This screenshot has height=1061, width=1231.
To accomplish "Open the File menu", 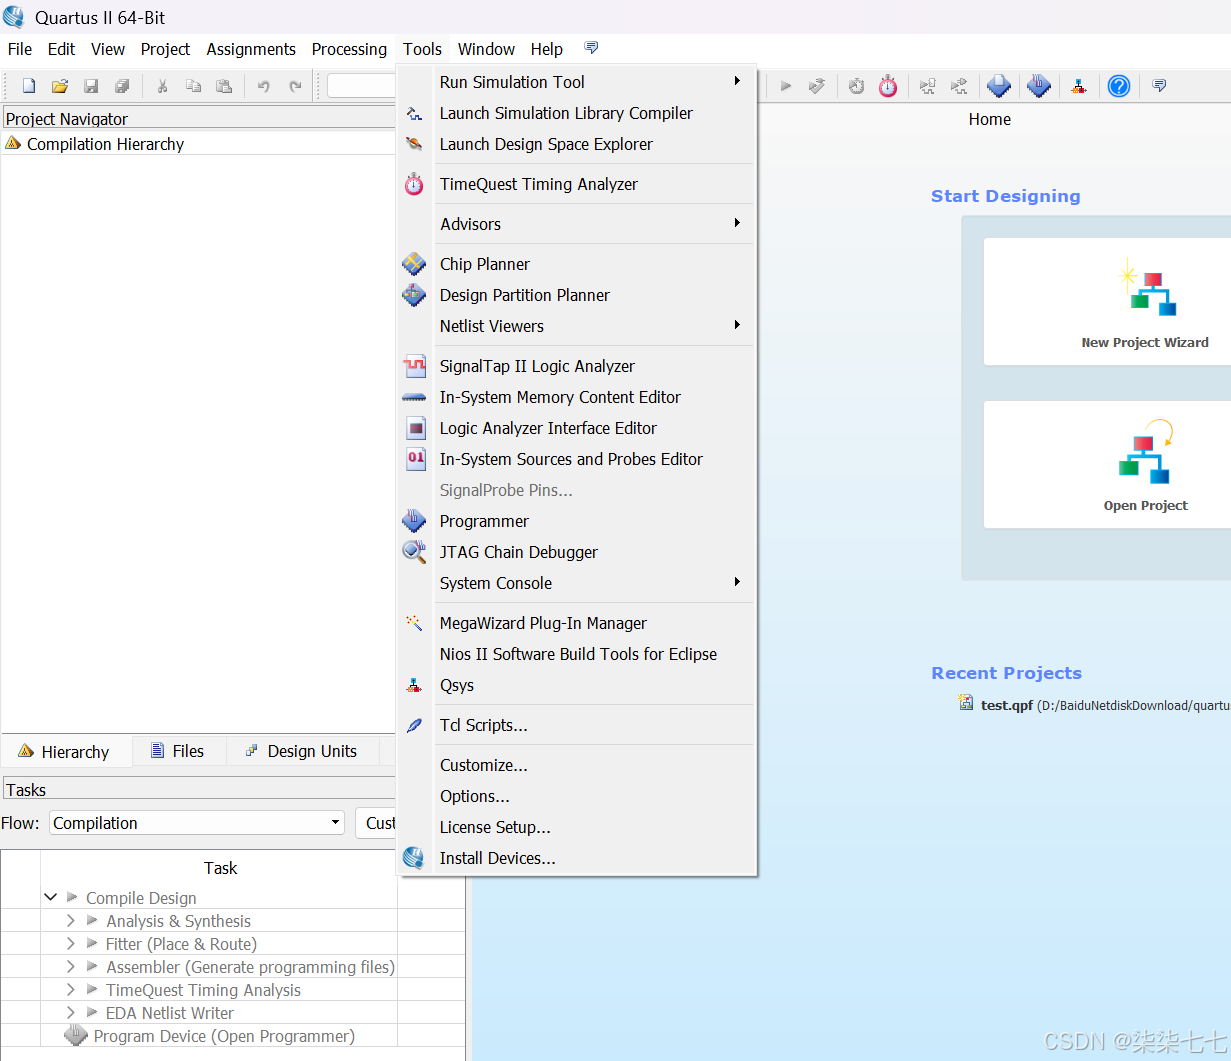I will [x=20, y=49].
